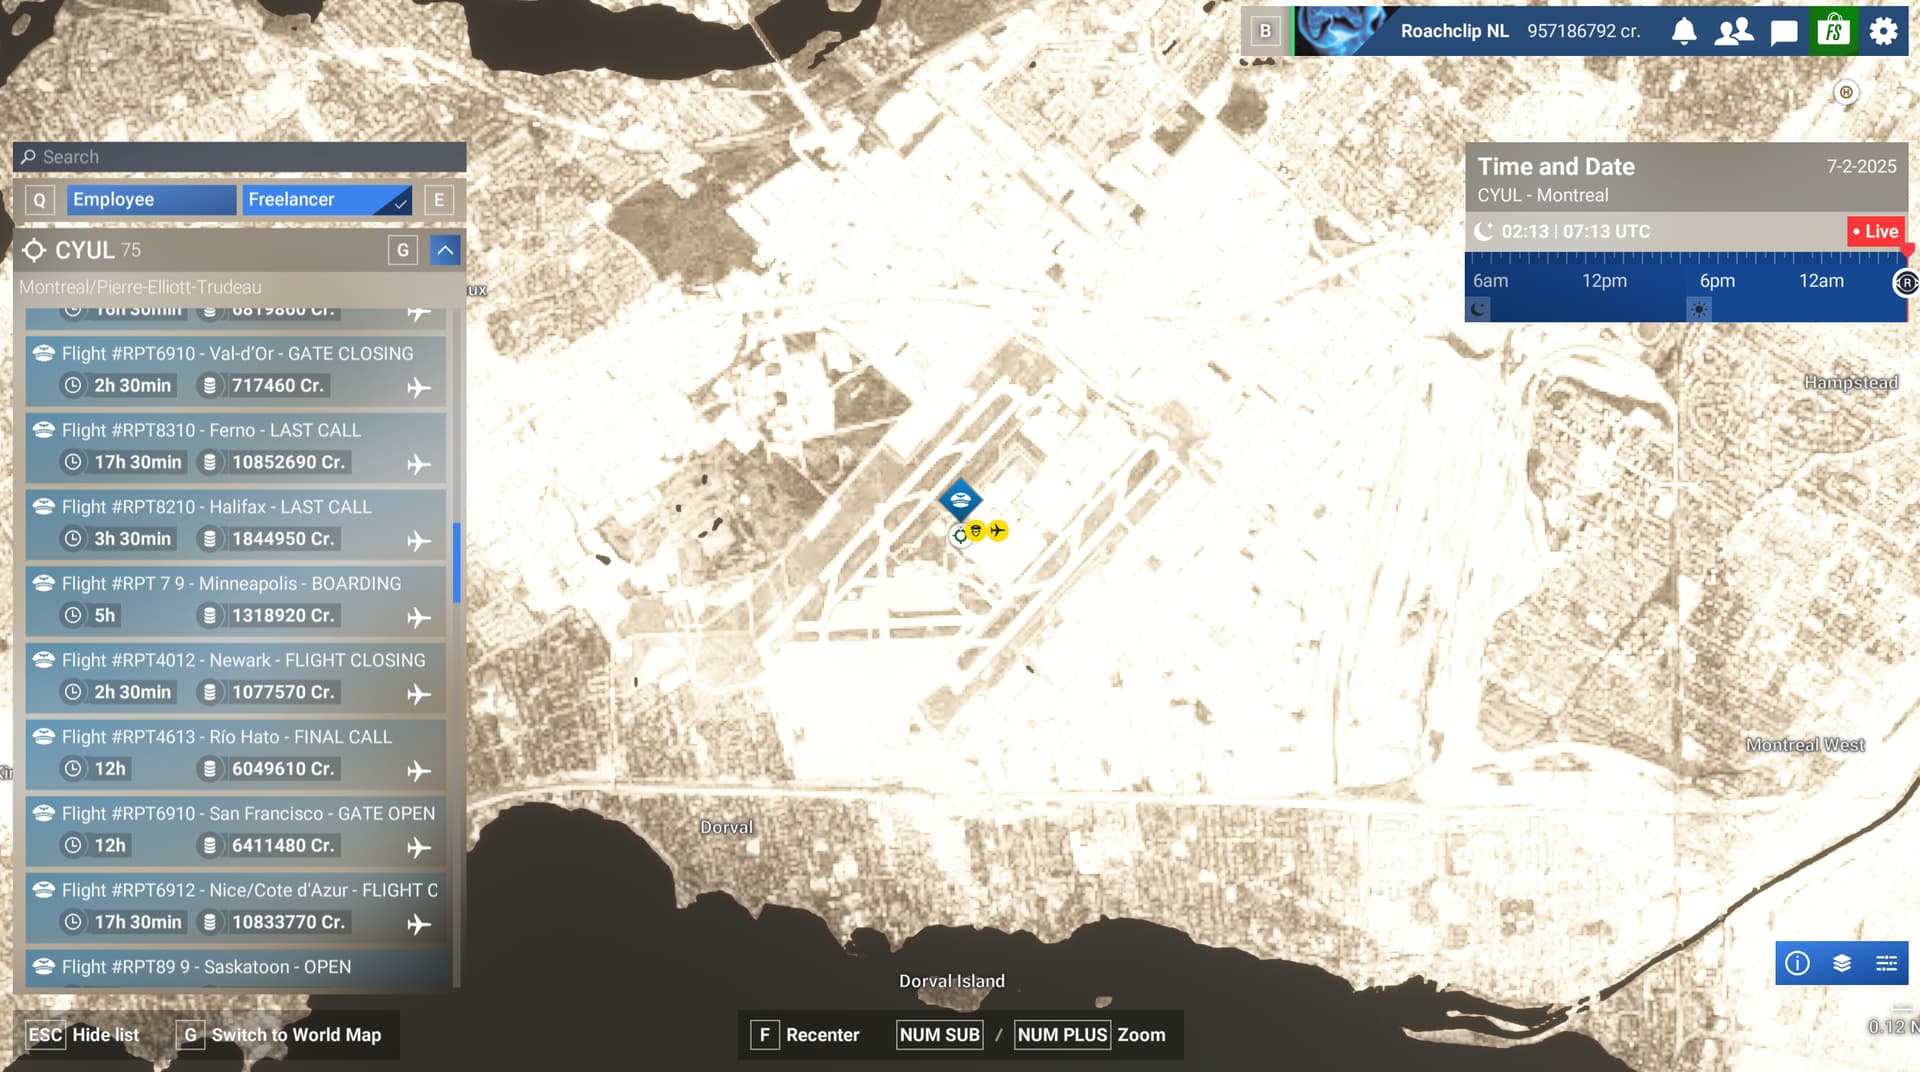Open the notifications bell icon
Image resolution: width=1920 pixels, height=1072 pixels.
tap(1684, 31)
